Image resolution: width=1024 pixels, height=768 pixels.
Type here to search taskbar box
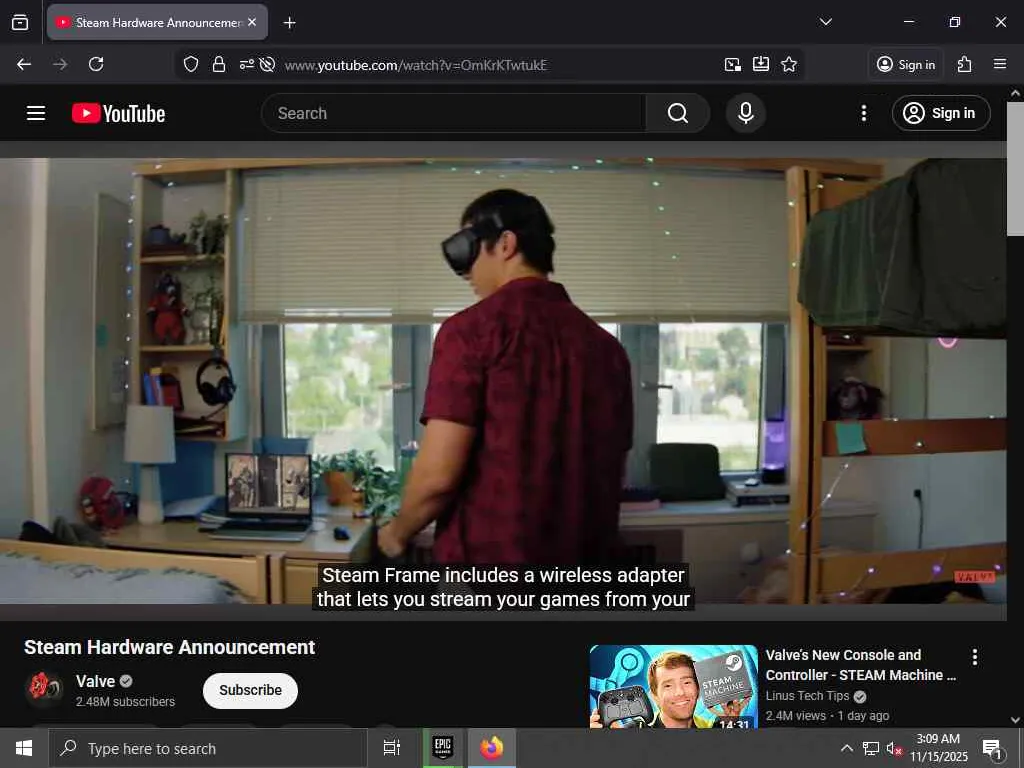(x=208, y=748)
